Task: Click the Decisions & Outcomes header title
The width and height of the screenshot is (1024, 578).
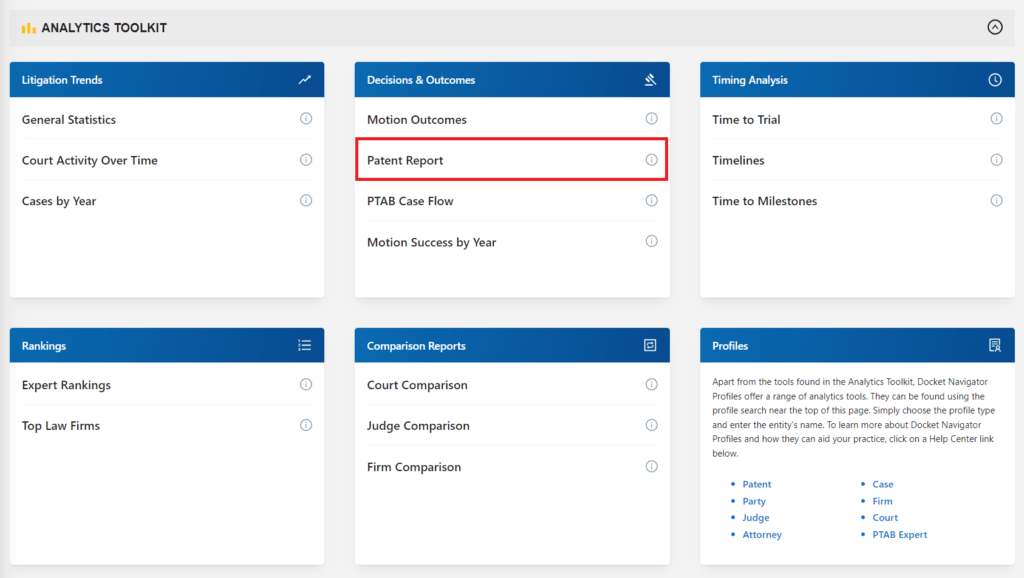Action: point(421,80)
